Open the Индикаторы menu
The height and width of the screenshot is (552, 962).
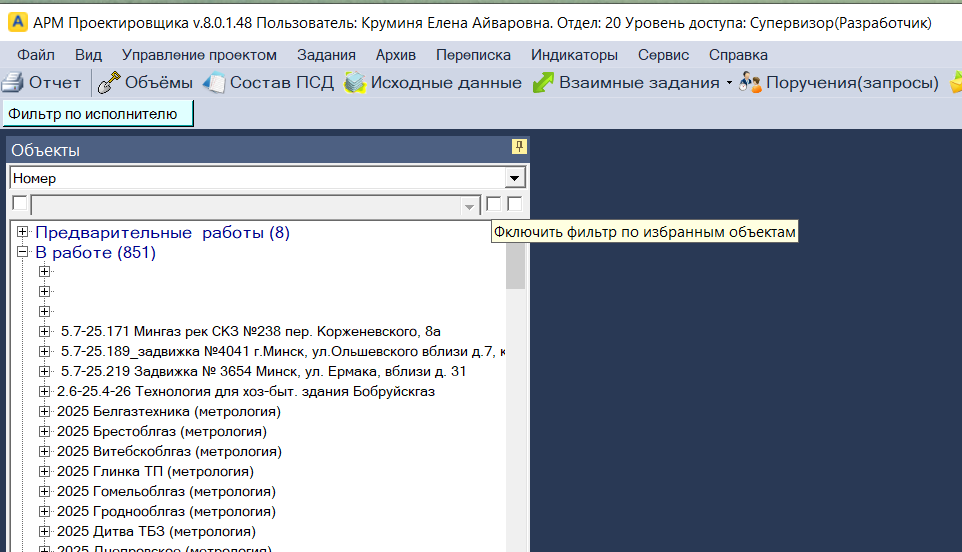point(574,55)
